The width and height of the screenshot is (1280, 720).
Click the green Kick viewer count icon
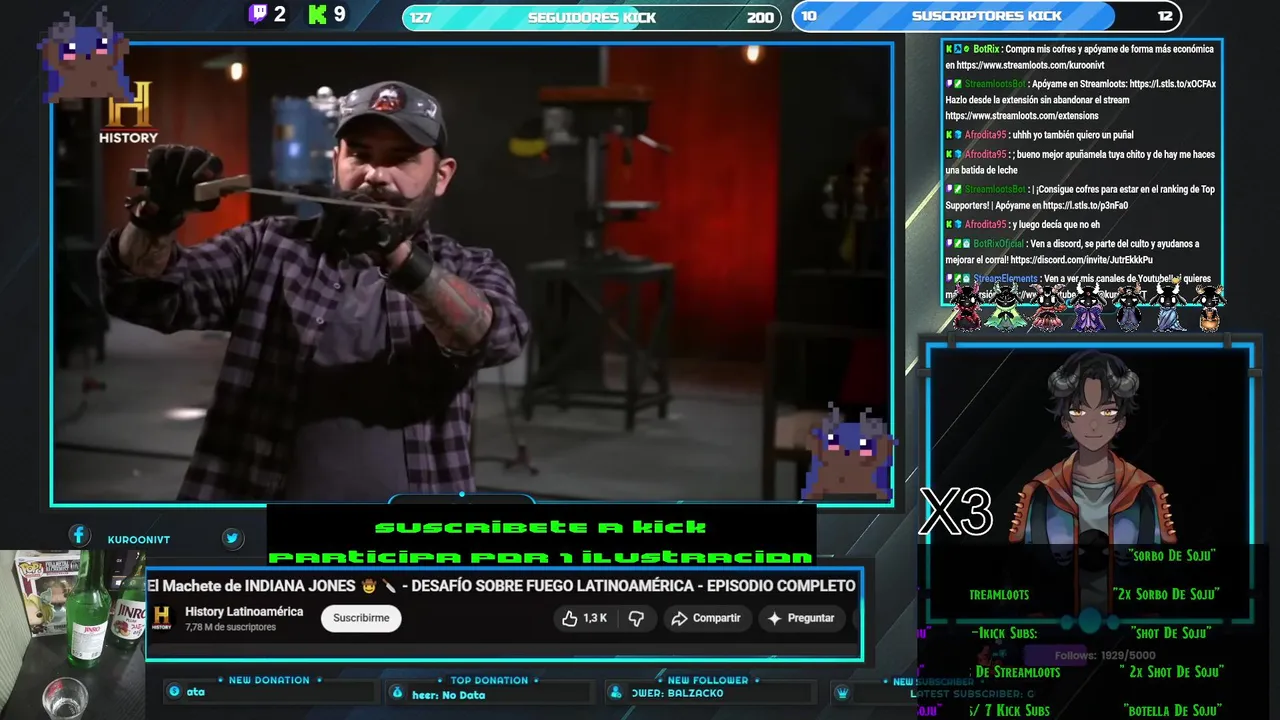(318, 14)
